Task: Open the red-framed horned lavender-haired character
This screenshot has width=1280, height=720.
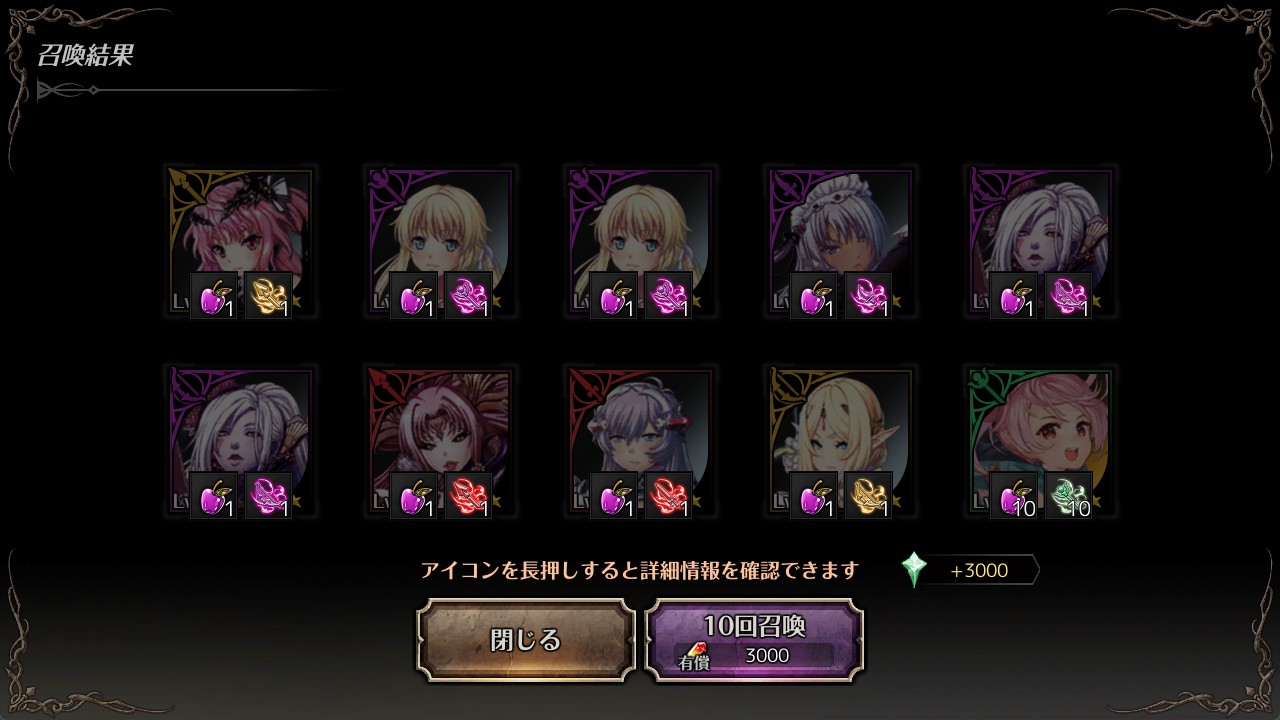Action: coord(640,442)
